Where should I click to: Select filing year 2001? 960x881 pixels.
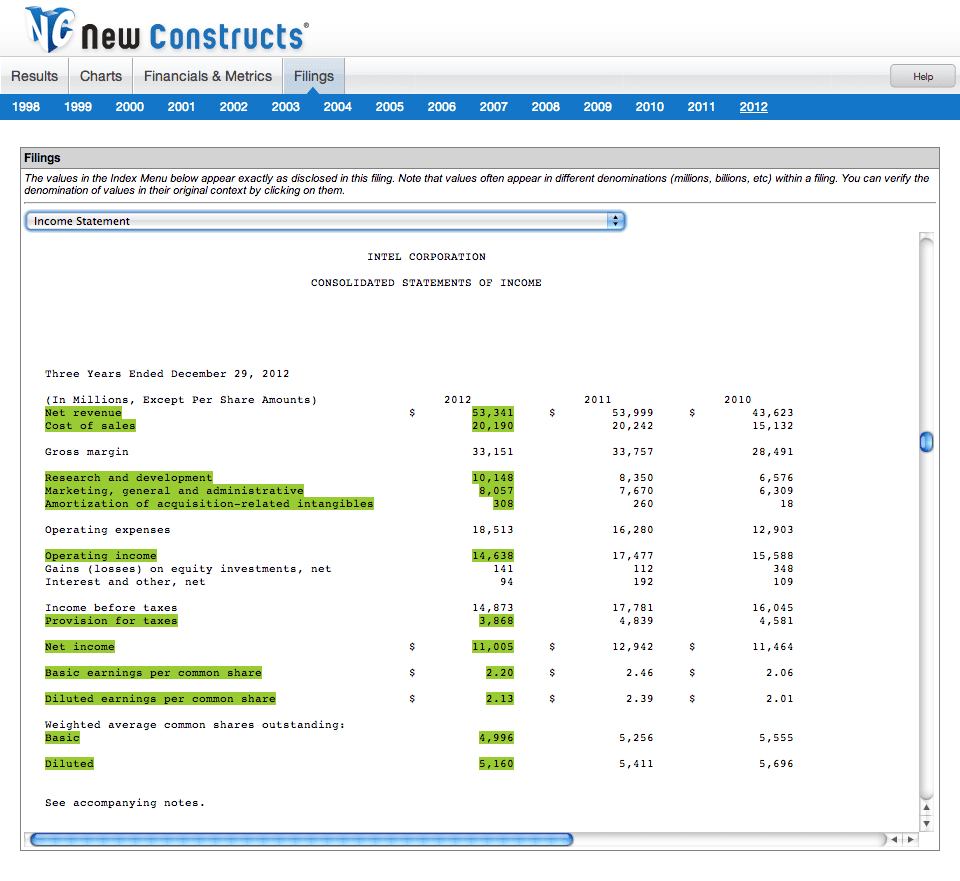[x=181, y=107]
